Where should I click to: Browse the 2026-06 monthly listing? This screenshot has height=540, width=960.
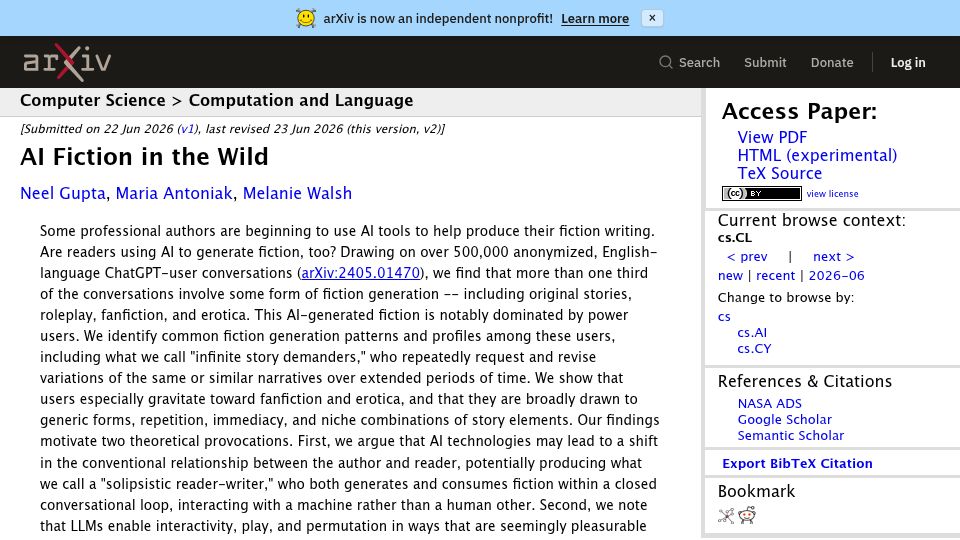point(836,276)
